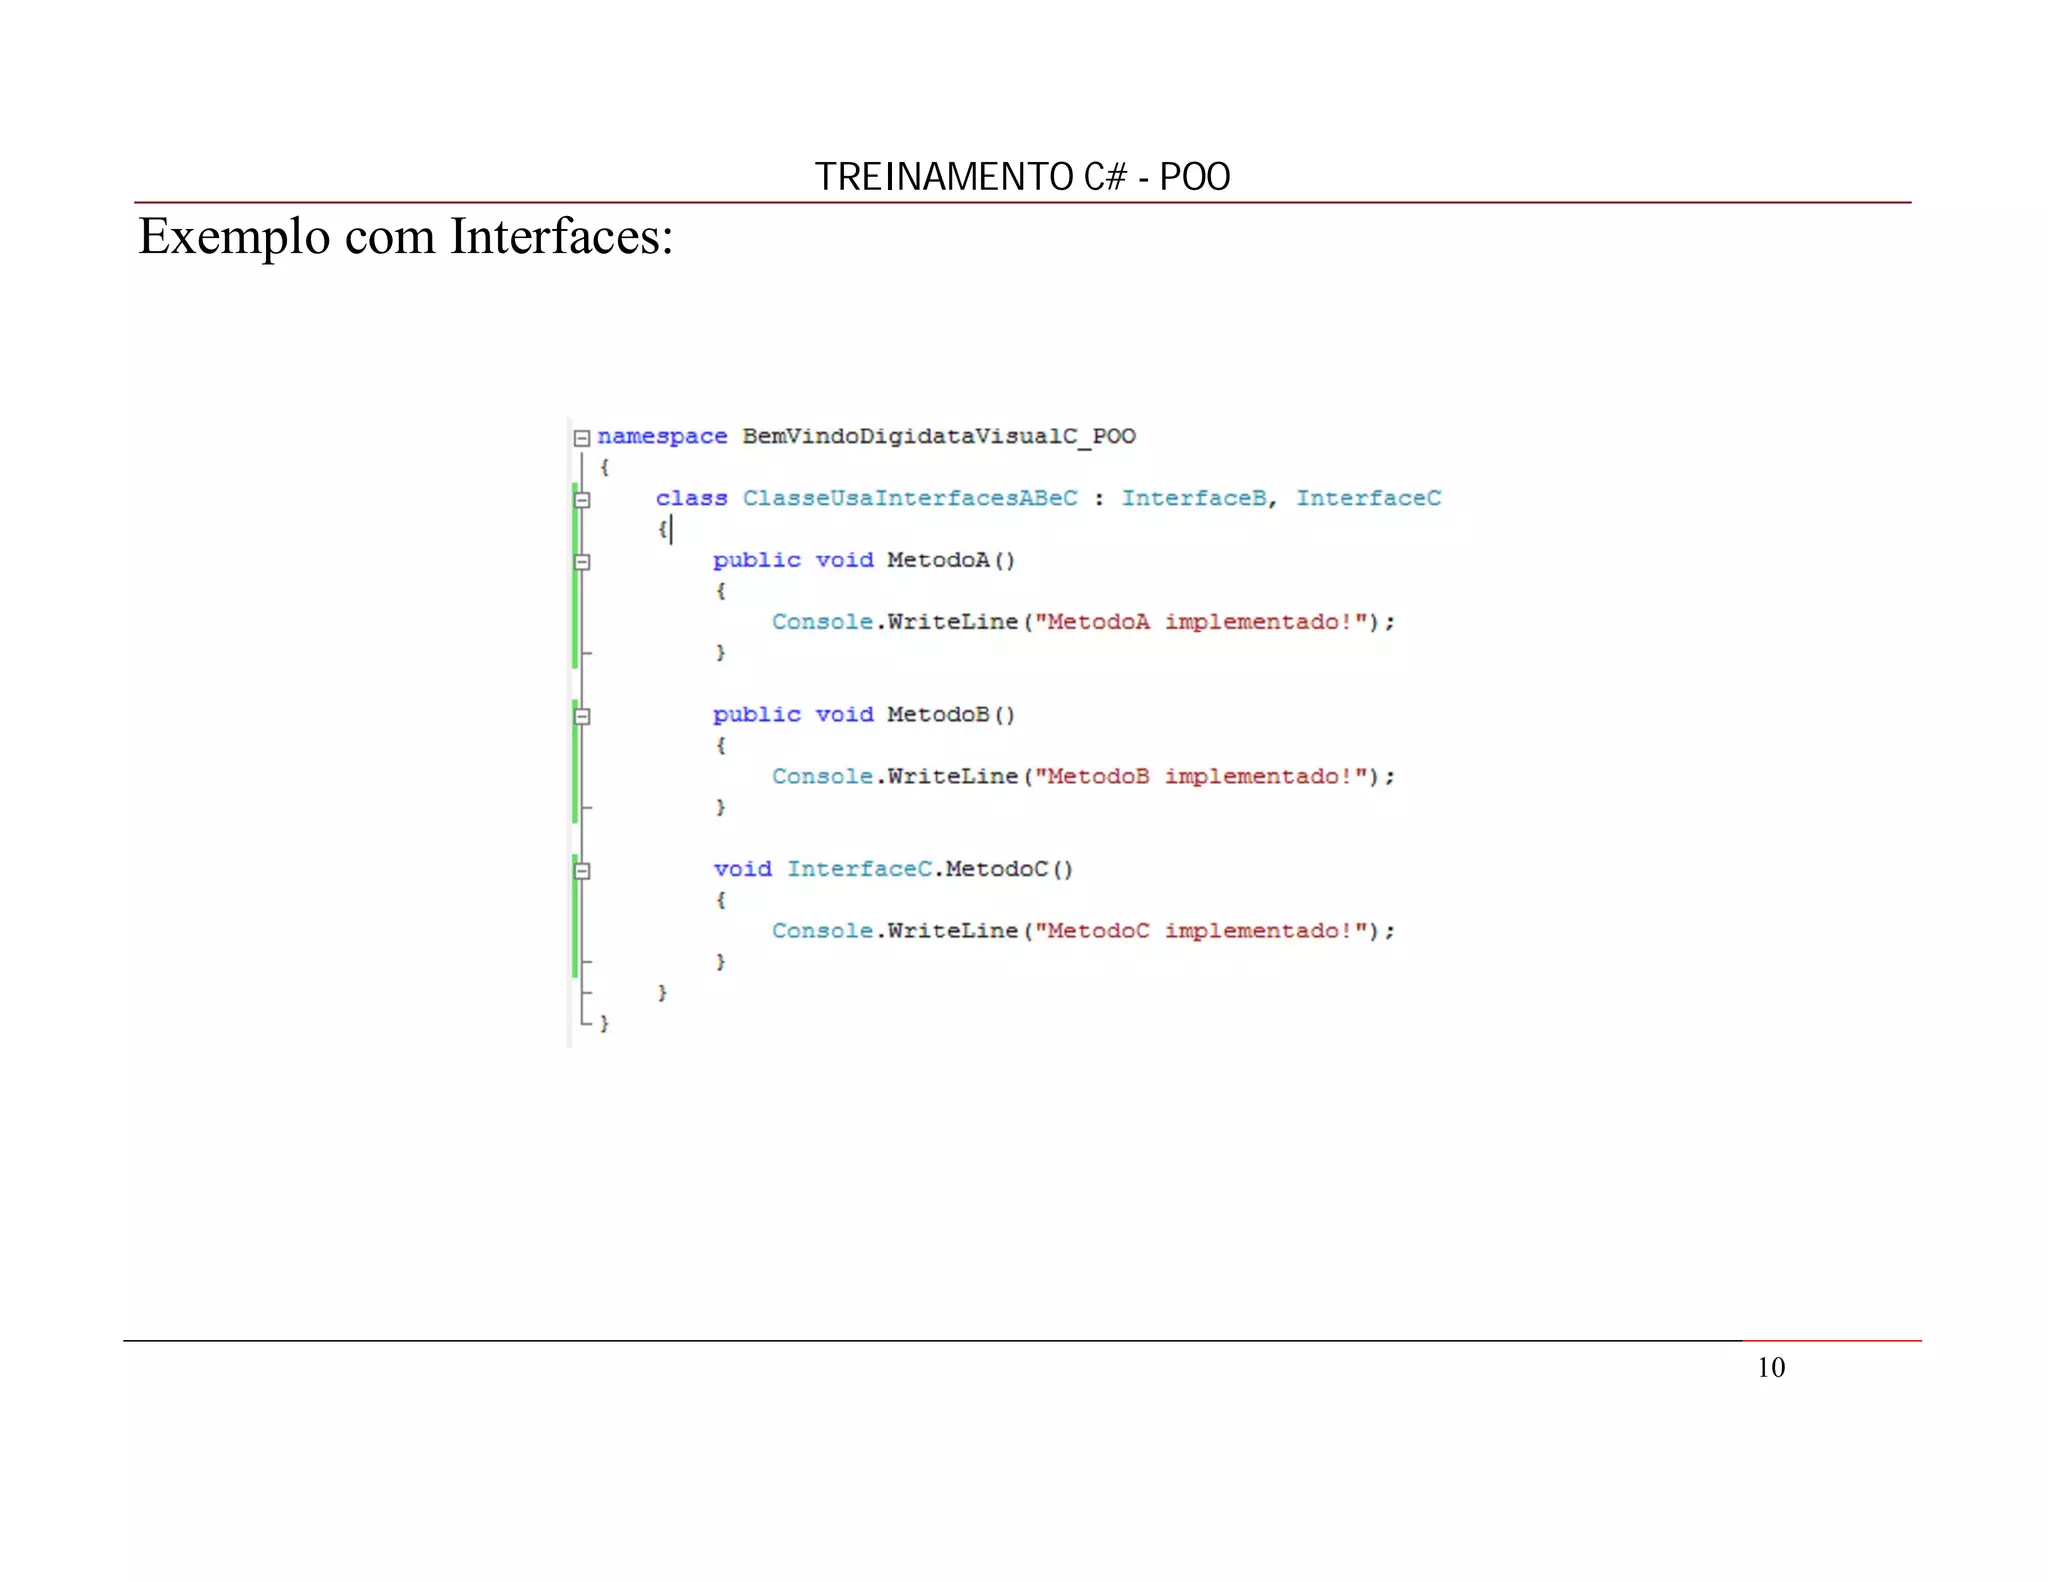Click InterfaceC in the class declaration
Image resolution: width=2048 pixels, height=1582 pixels.
coord(1369,498)
